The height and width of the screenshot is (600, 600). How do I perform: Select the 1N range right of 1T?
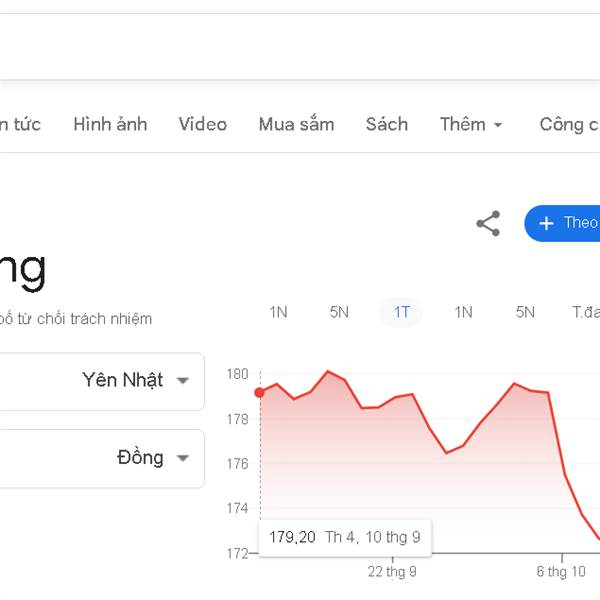click(x=463, y=312)
